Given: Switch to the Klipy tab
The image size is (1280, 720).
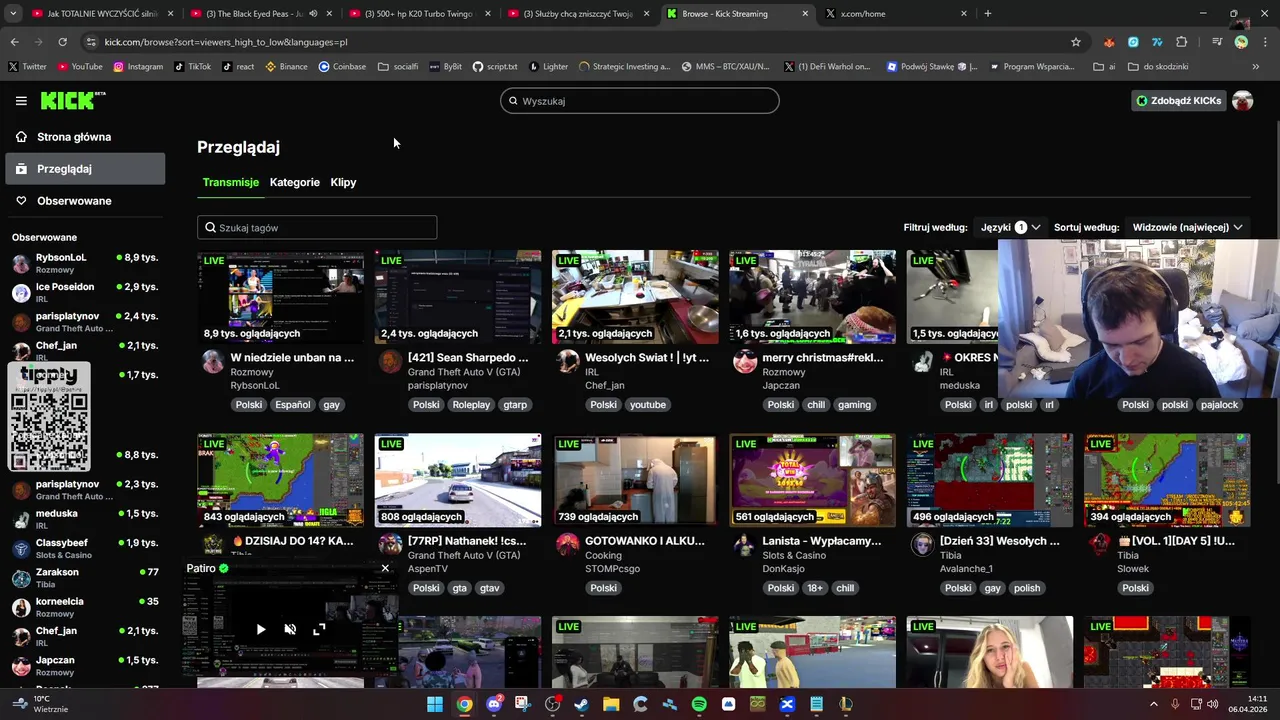Looking at the screenshot, I should (x=343, y=182).
